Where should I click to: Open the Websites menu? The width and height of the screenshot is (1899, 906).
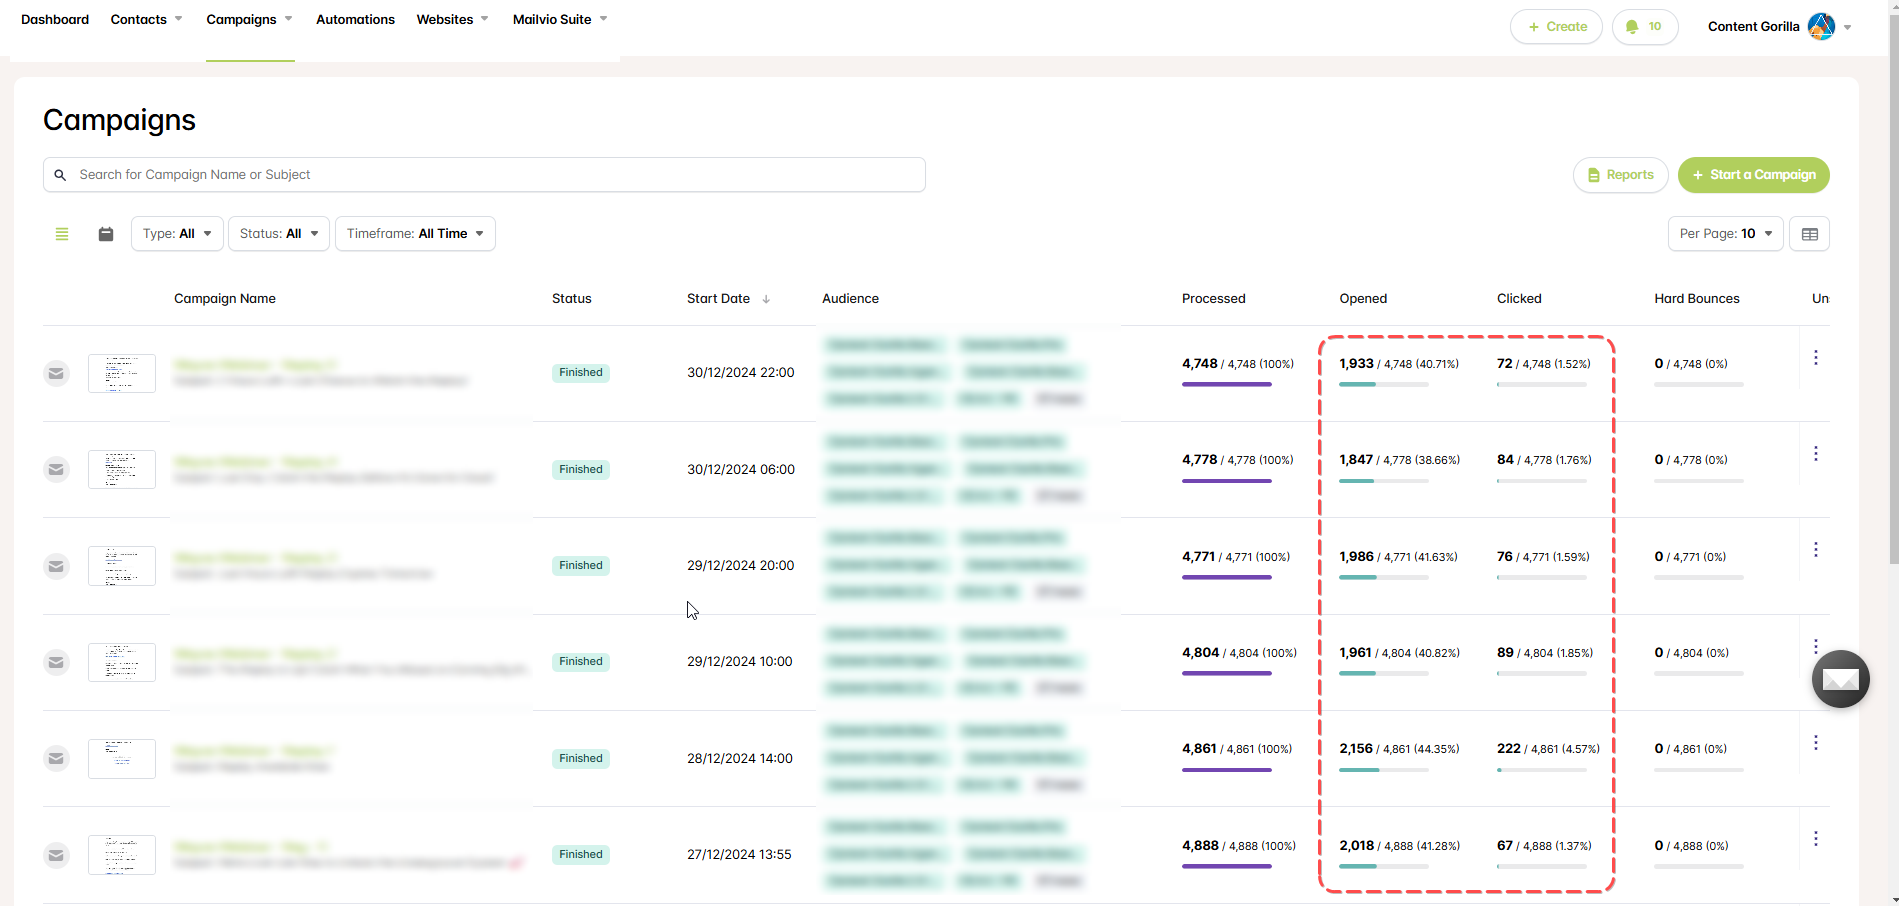452,19
